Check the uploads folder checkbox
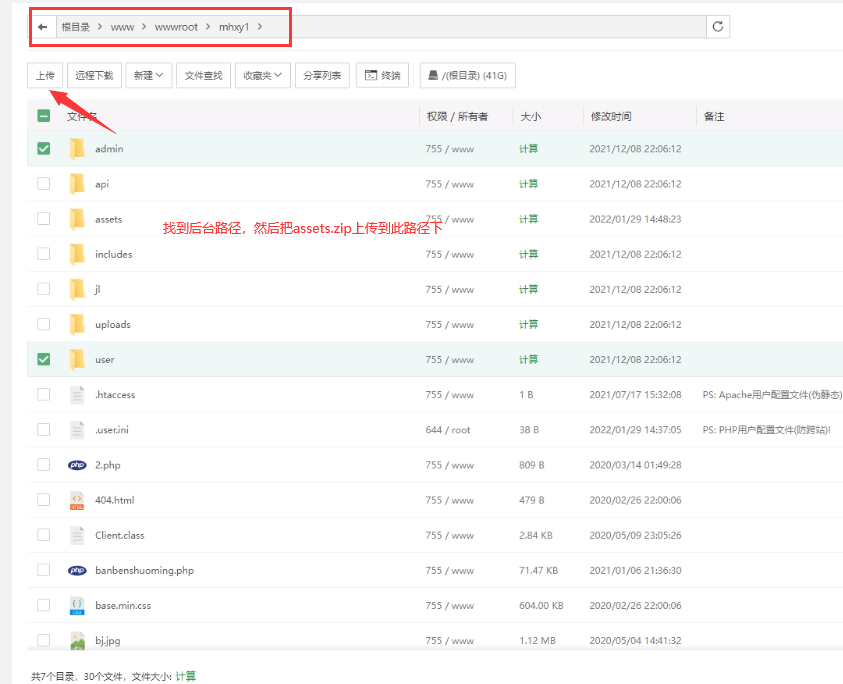843x684 pixels. (x=44, y=324)
